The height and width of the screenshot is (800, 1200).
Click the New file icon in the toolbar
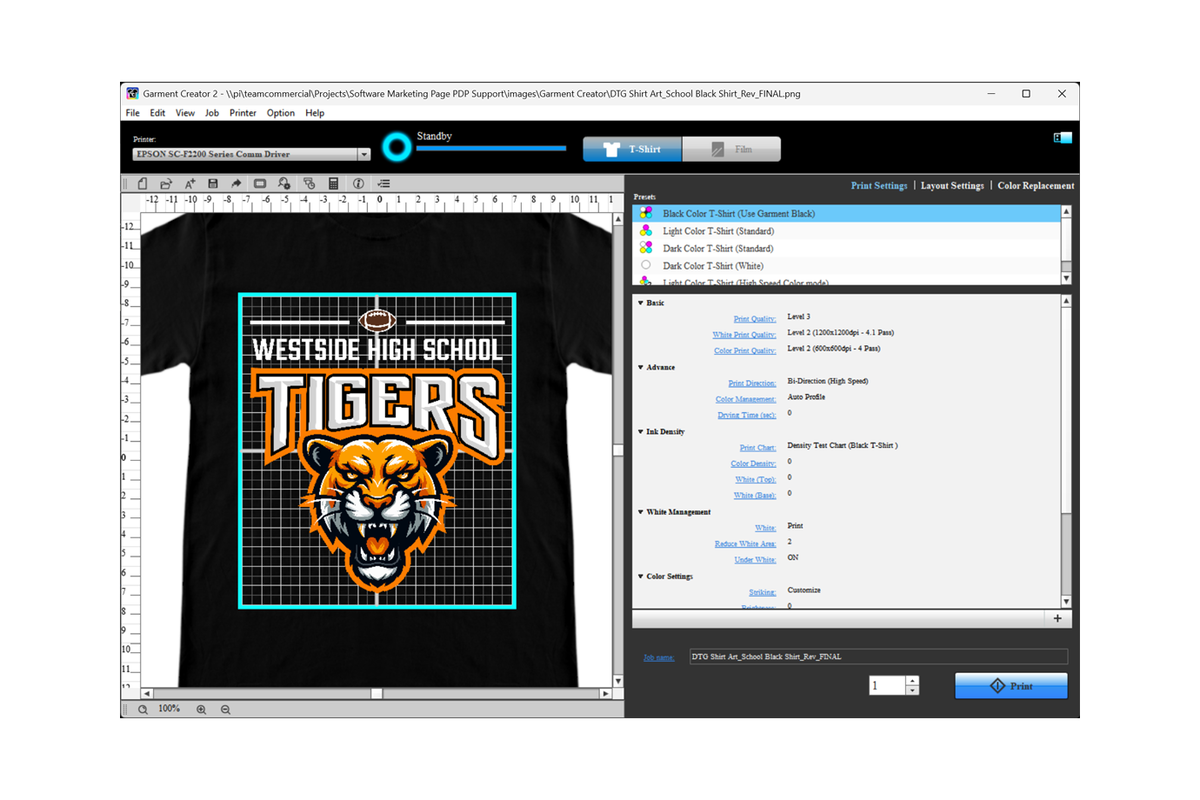pyautogui.click(x=142, y=184)
